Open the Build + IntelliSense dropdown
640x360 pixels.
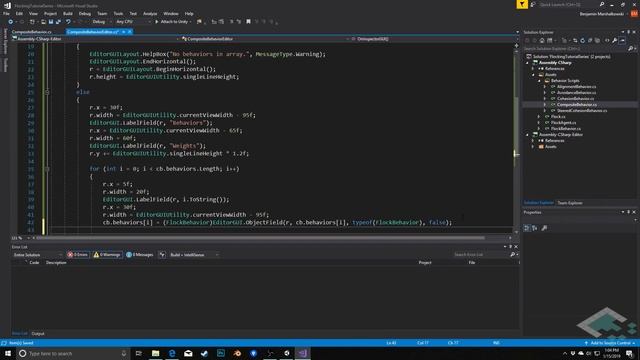click(x=194, y=255)
